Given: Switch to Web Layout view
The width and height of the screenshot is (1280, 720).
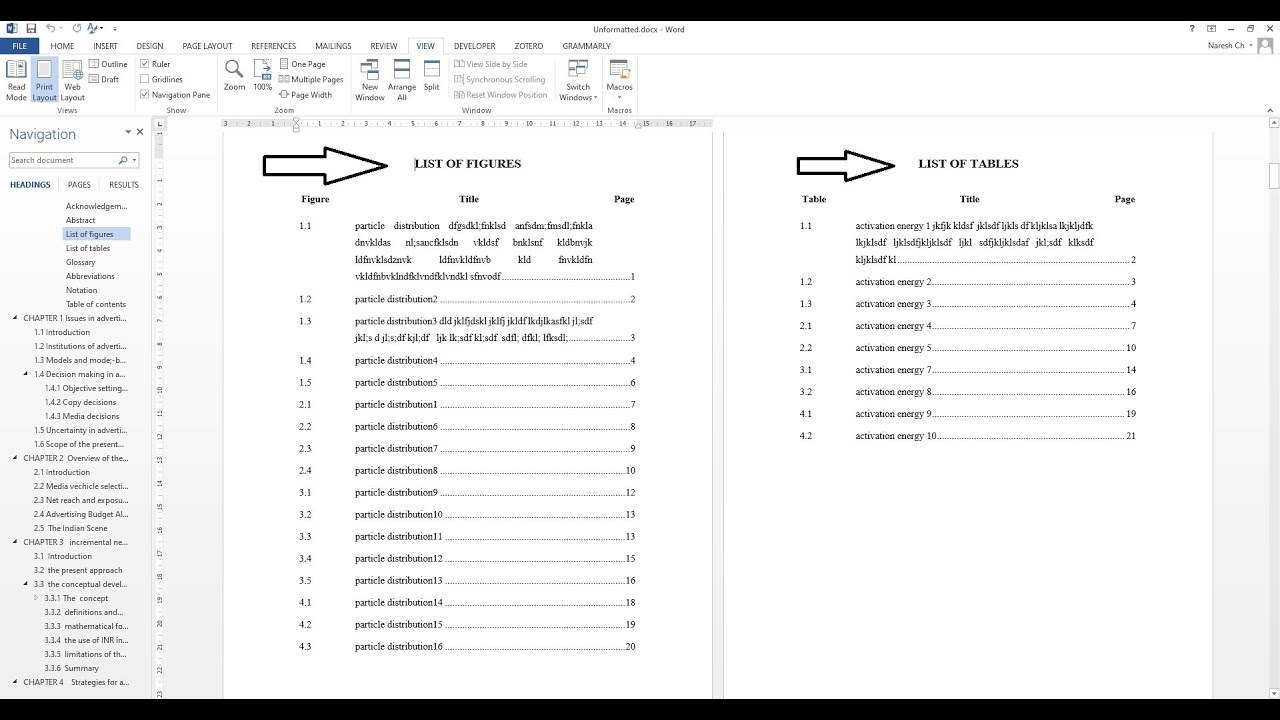Looking at the screenshot, I should (x=72, y=81).
